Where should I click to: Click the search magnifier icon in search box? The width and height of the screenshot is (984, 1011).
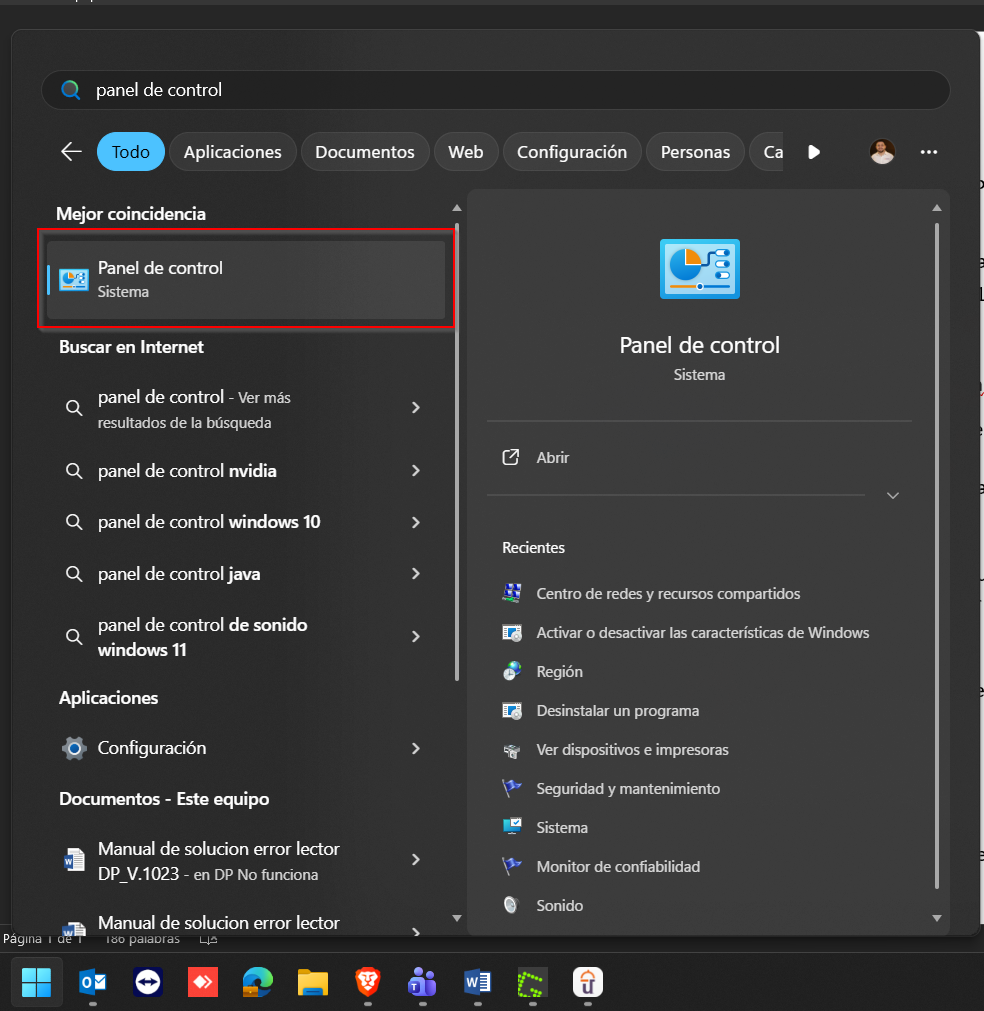click(x=70, y=90)
